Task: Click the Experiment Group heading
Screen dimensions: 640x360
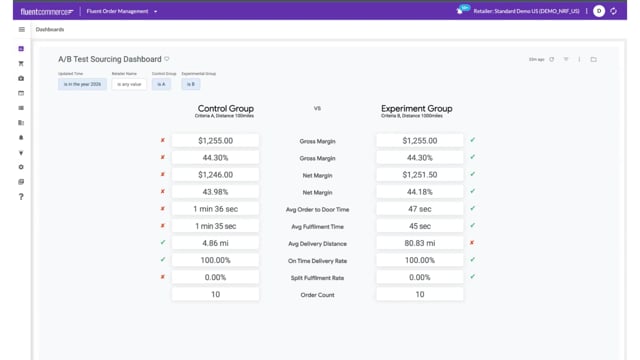Action: [417, 109]
